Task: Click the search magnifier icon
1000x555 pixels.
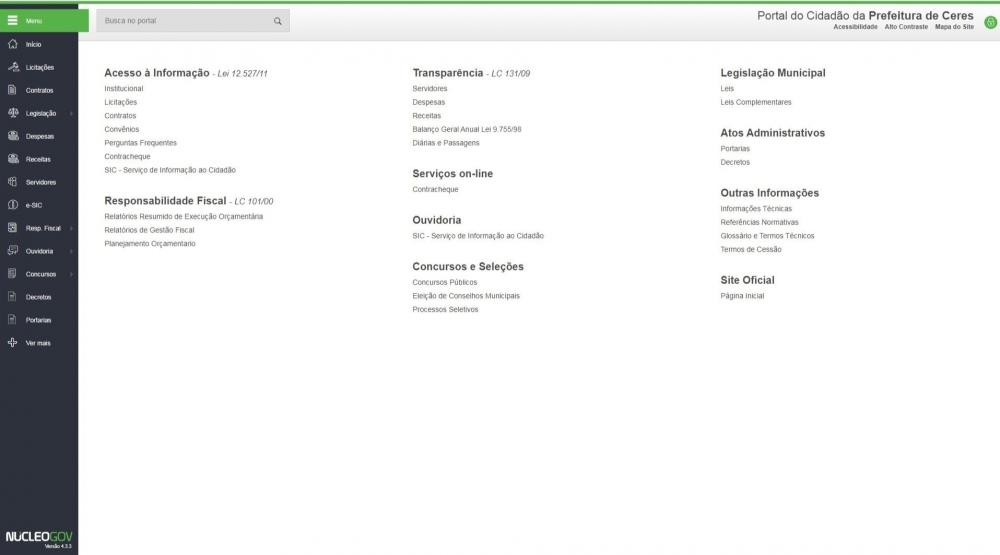Action: point(277,21)
